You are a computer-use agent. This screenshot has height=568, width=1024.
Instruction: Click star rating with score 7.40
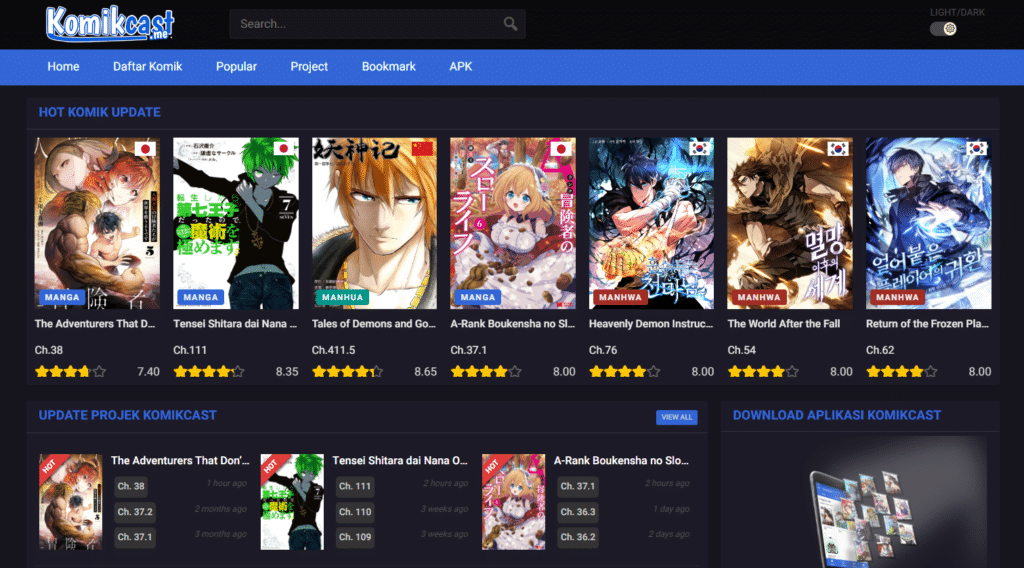71,371
